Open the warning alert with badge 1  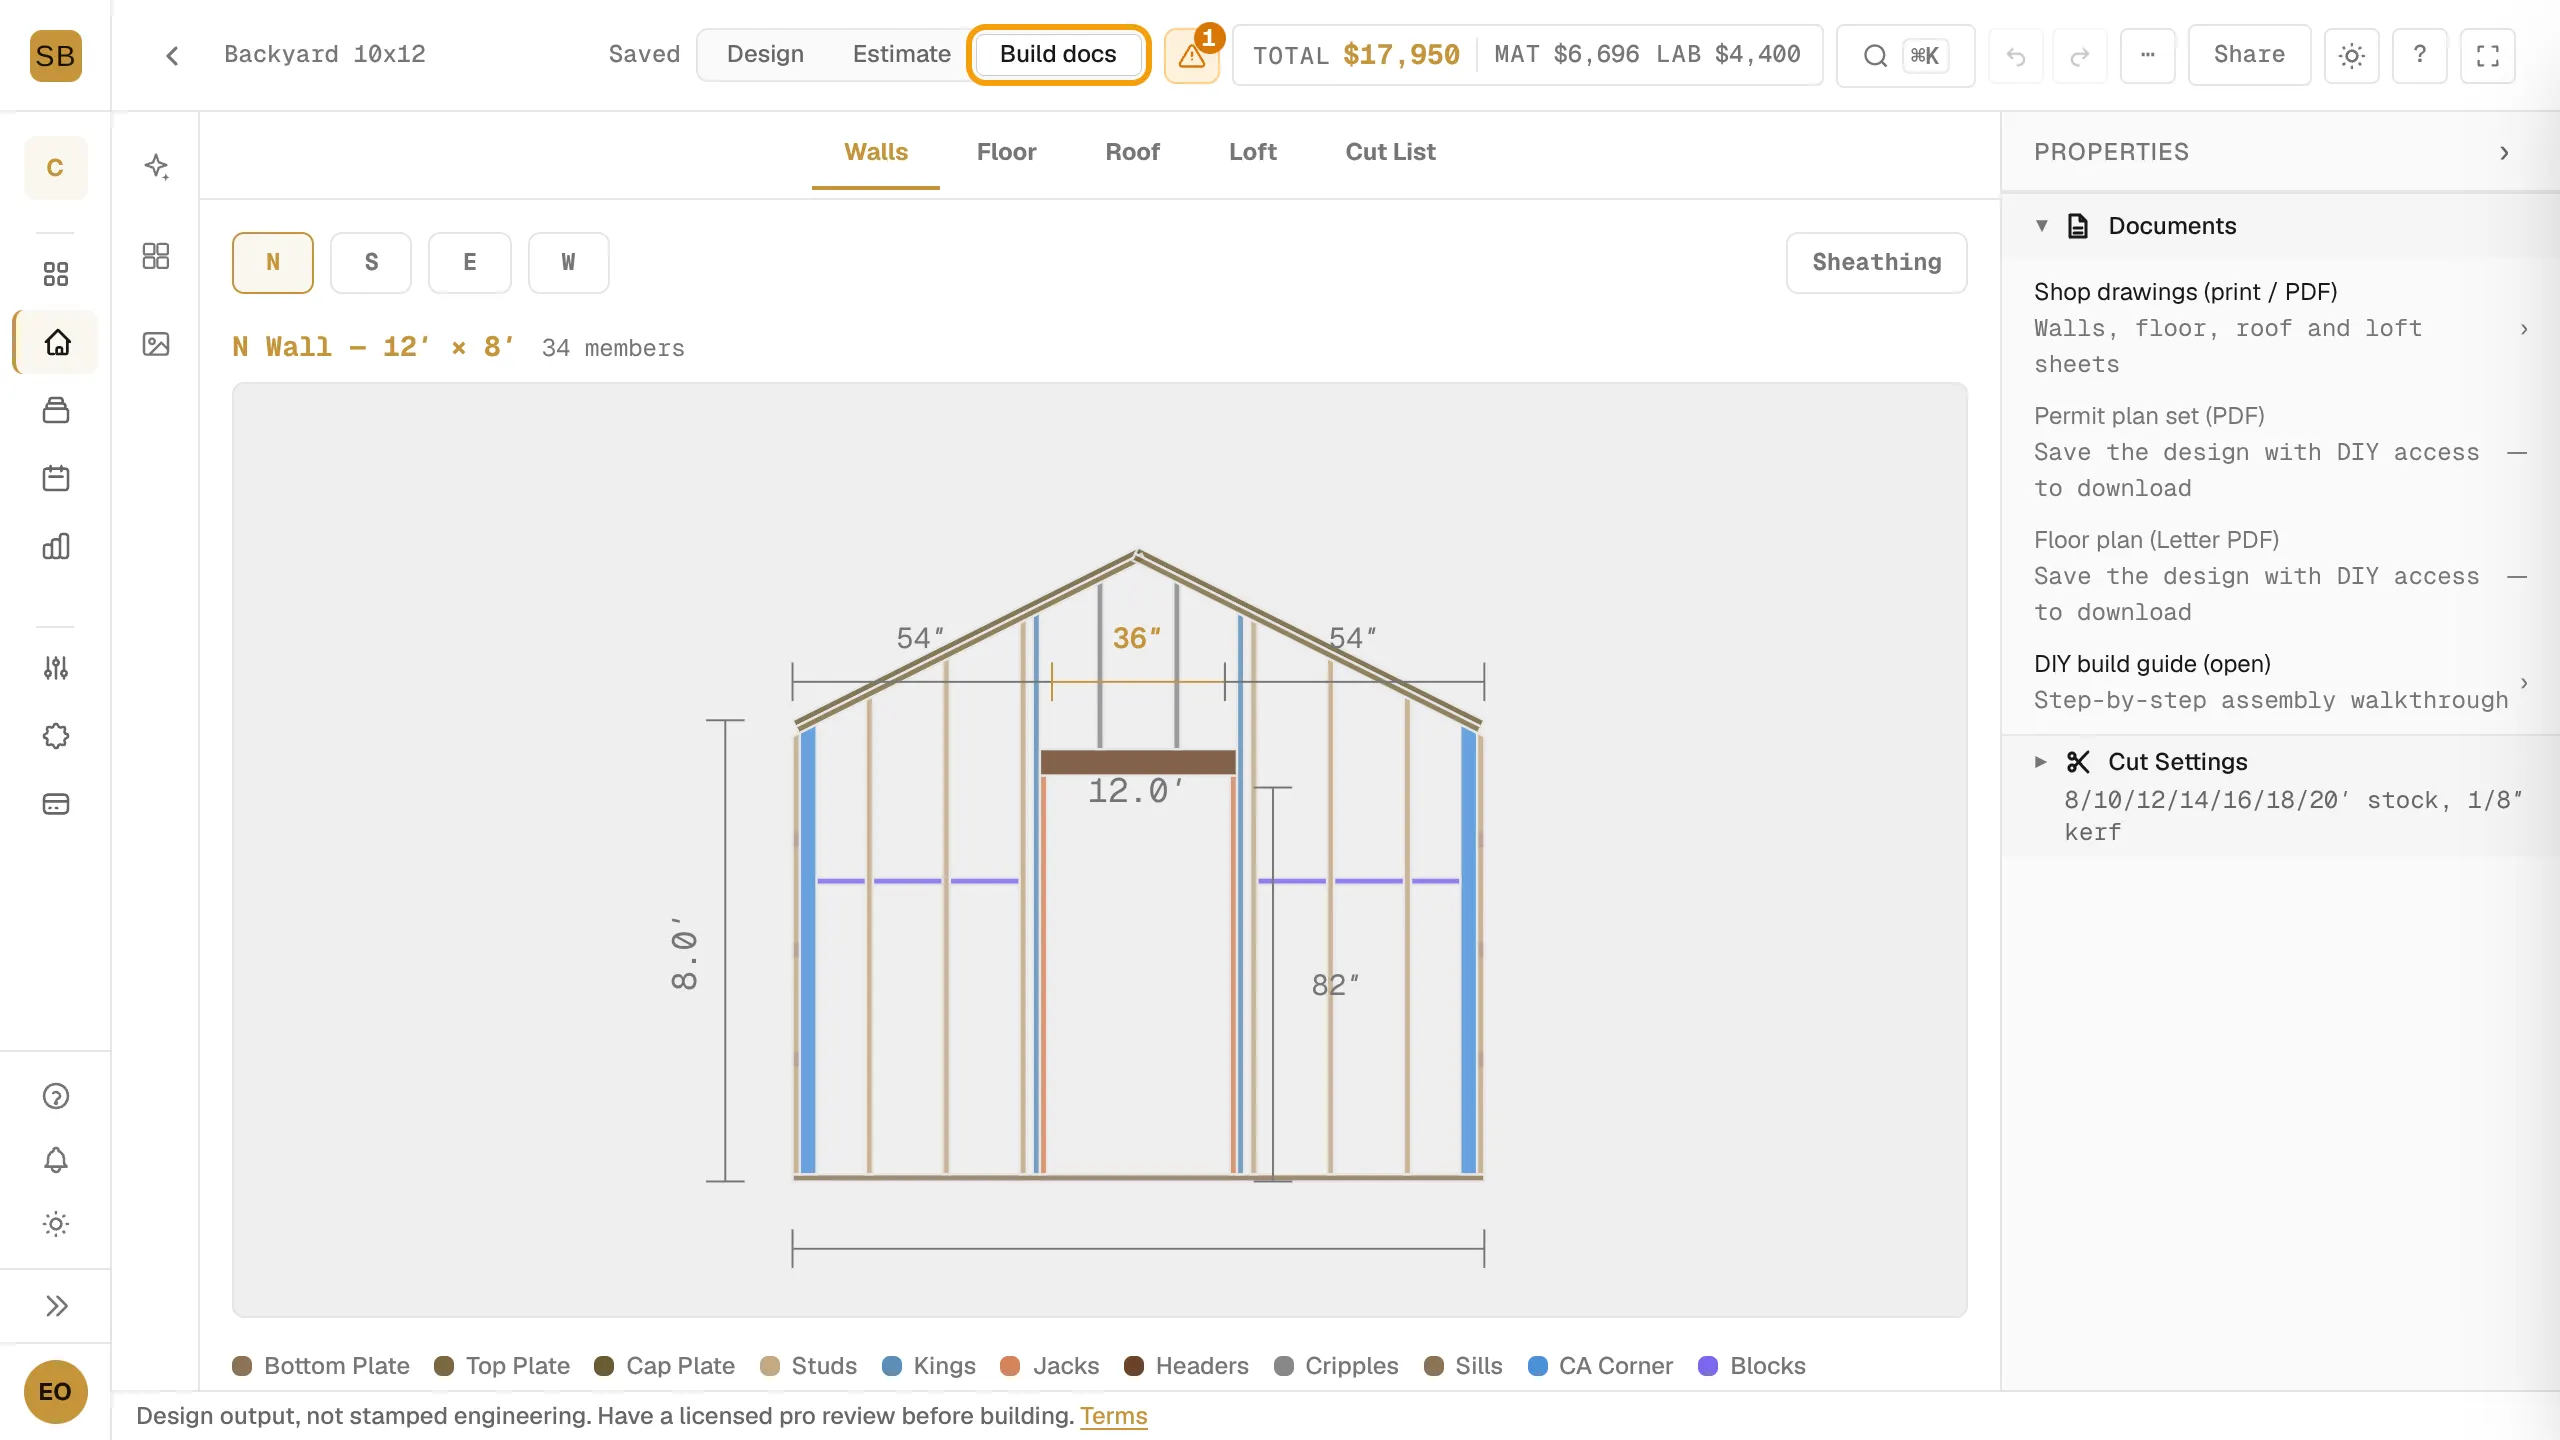[1192, 55]
